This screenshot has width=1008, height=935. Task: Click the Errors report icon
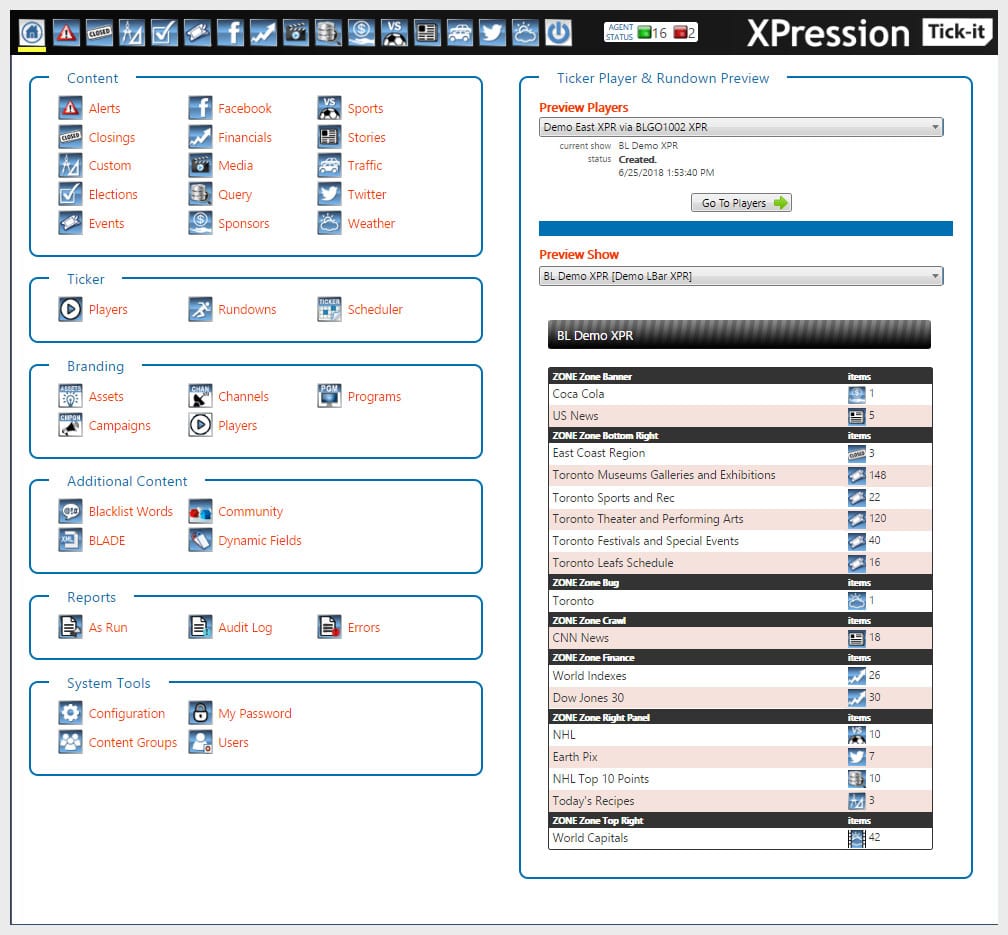click(x=329, y=627)
